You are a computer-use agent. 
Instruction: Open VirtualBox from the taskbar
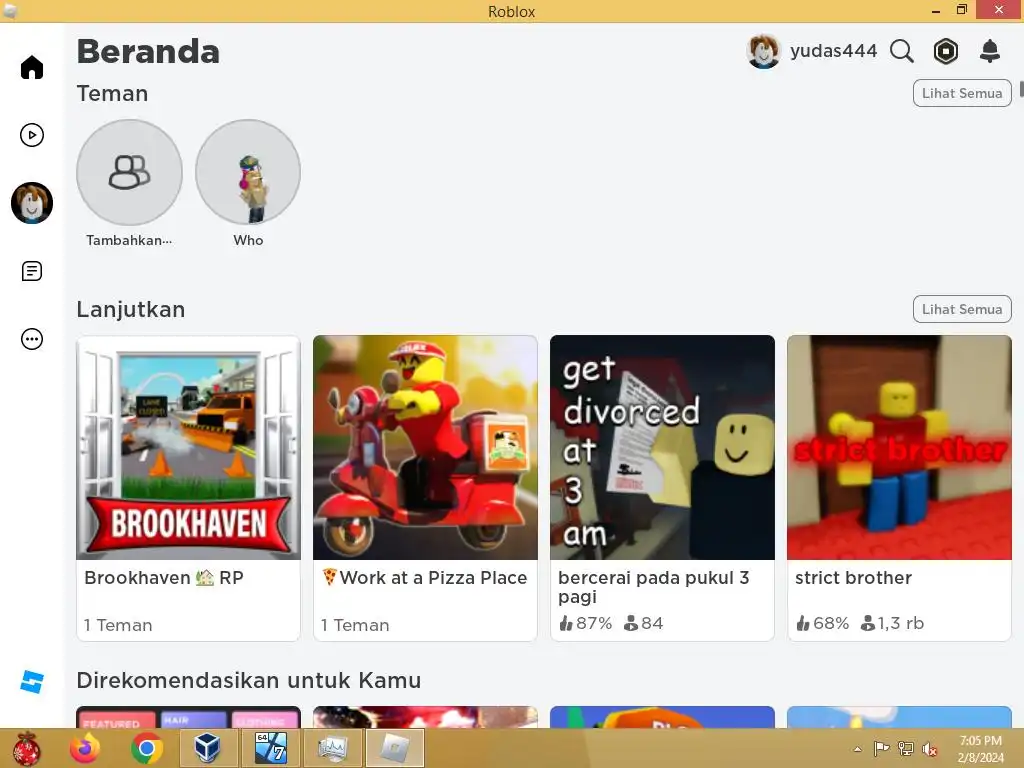tap(208, 748)
